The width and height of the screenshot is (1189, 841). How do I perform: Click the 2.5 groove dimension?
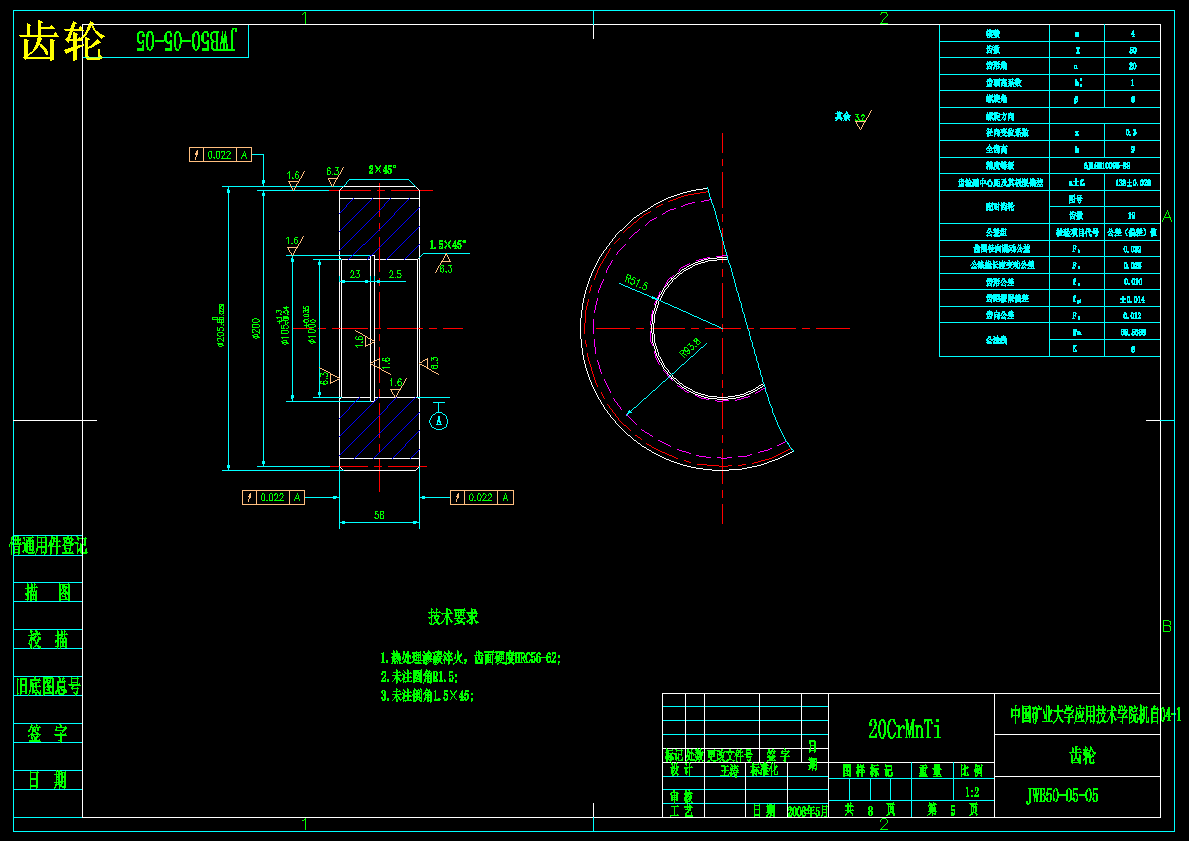point(395,275)
